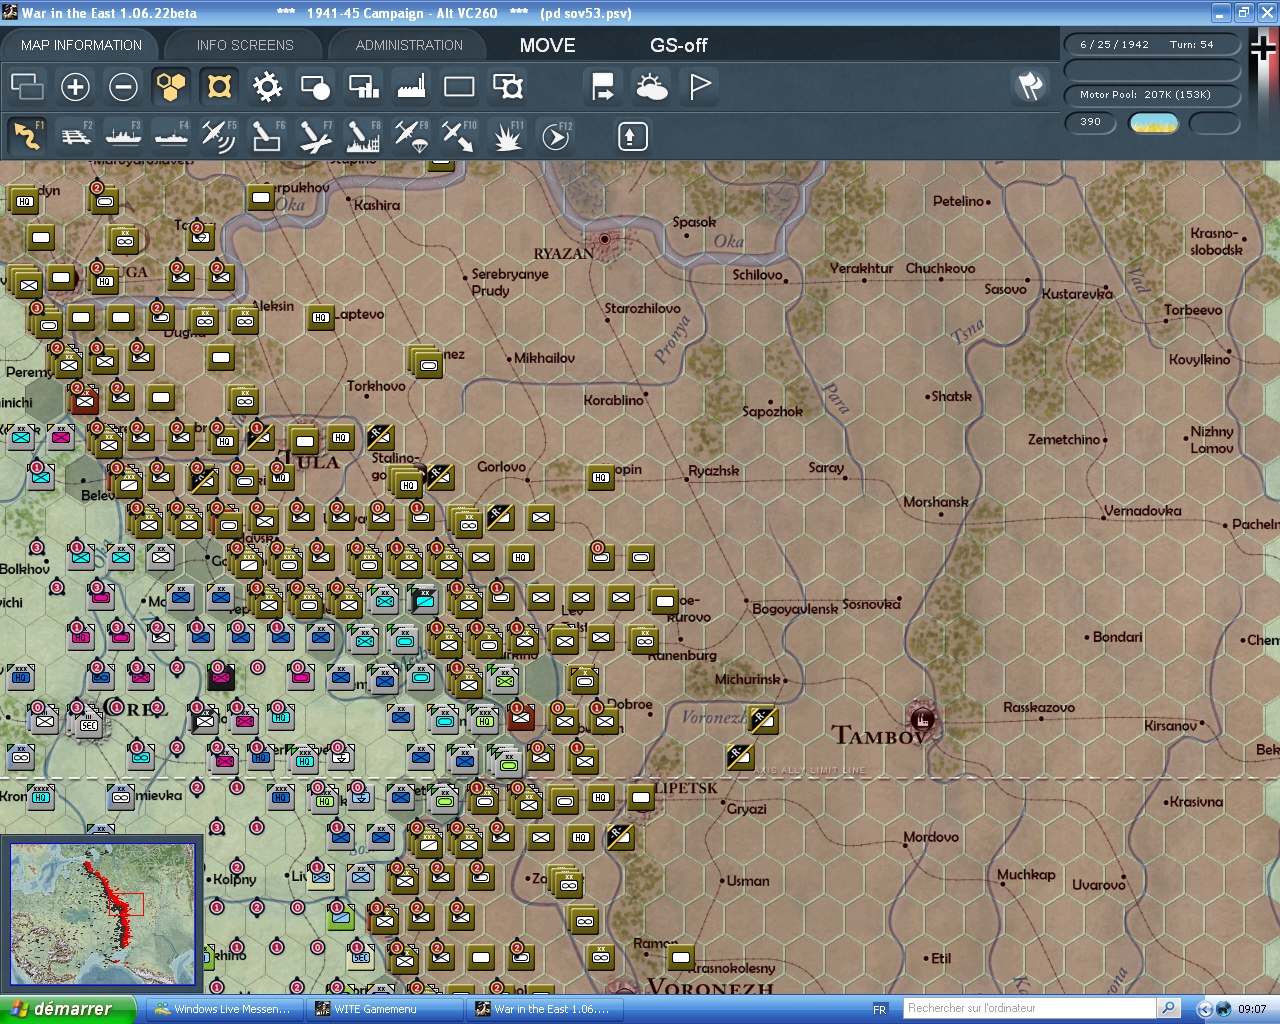Activate air reconnaissance mode (F5)

pos(218,135)
